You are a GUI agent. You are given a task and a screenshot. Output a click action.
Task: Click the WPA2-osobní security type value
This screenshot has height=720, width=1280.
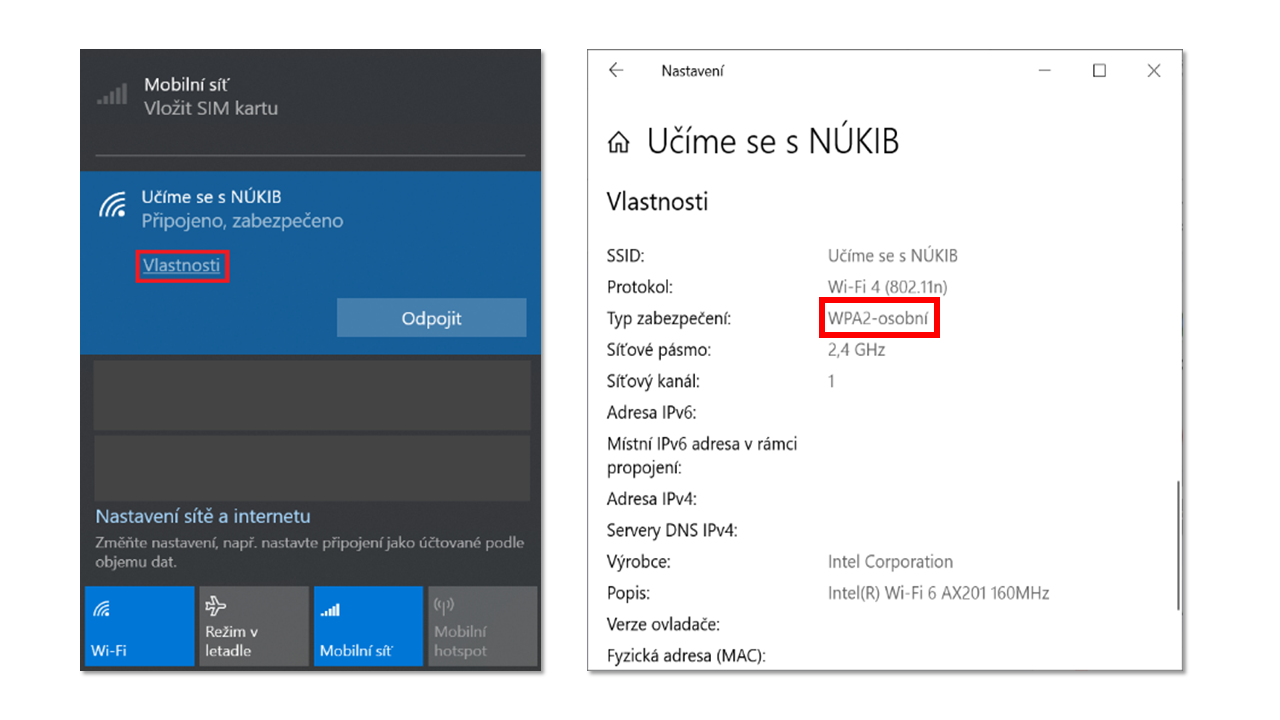coord(878,319)
